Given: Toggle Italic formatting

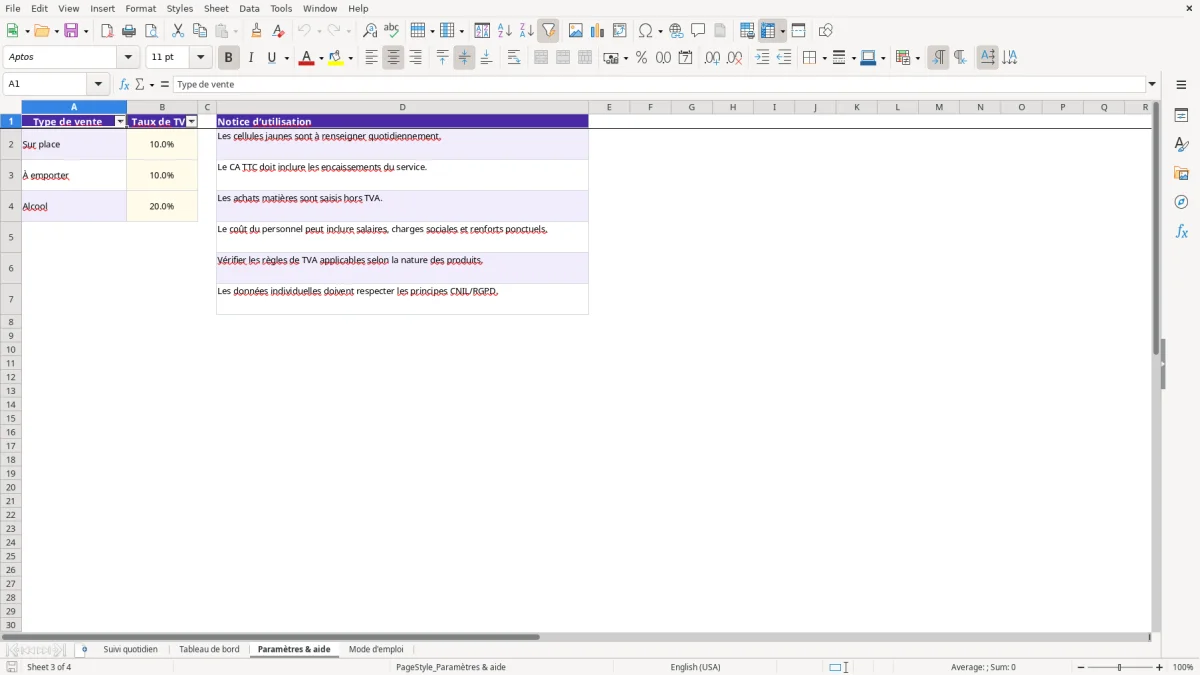Looking at the screenshot, I should click(x=251, y=58).
